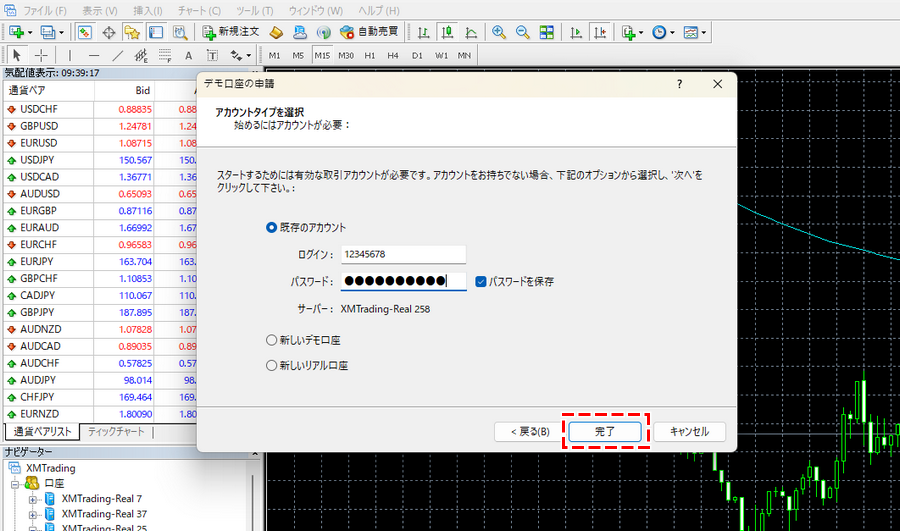Select the vertical line drawing tool
Viewport: 900px width, 531px height.
tap(70, 55)
